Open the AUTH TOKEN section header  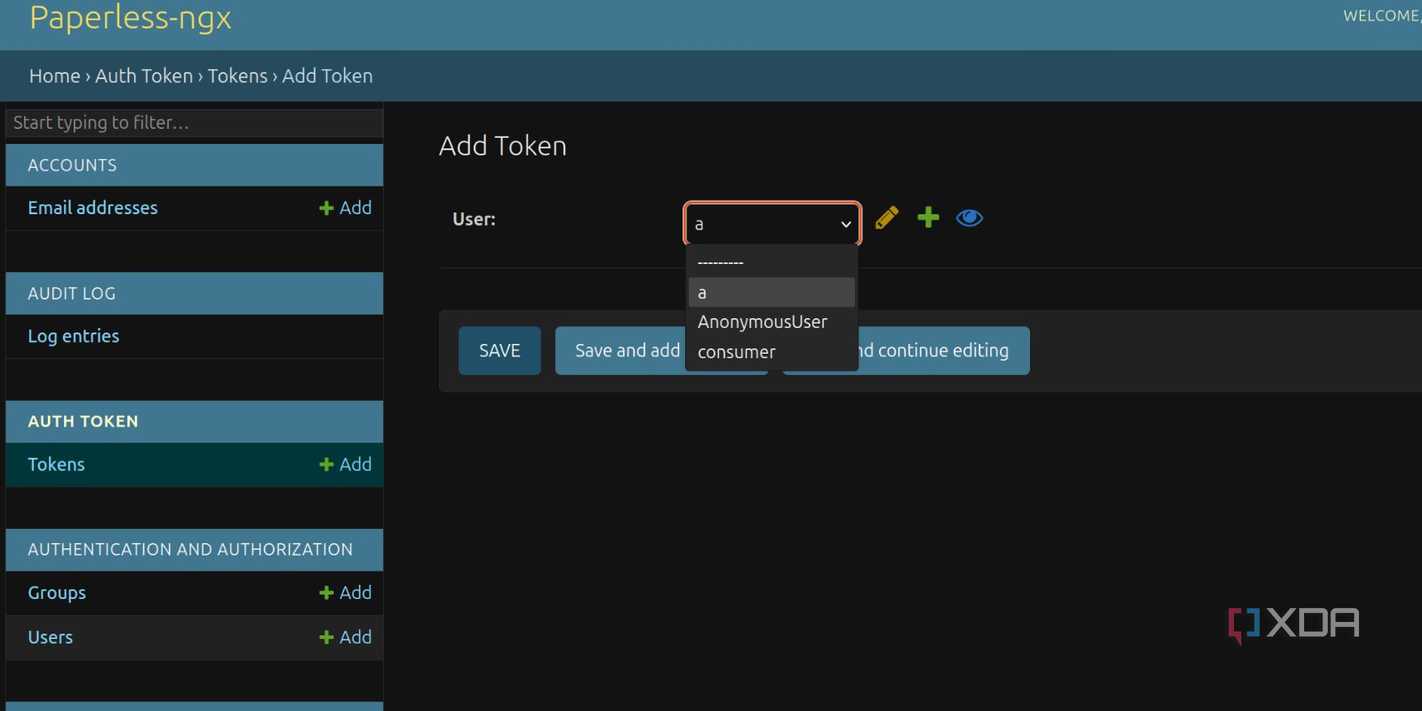click(83, 421)
